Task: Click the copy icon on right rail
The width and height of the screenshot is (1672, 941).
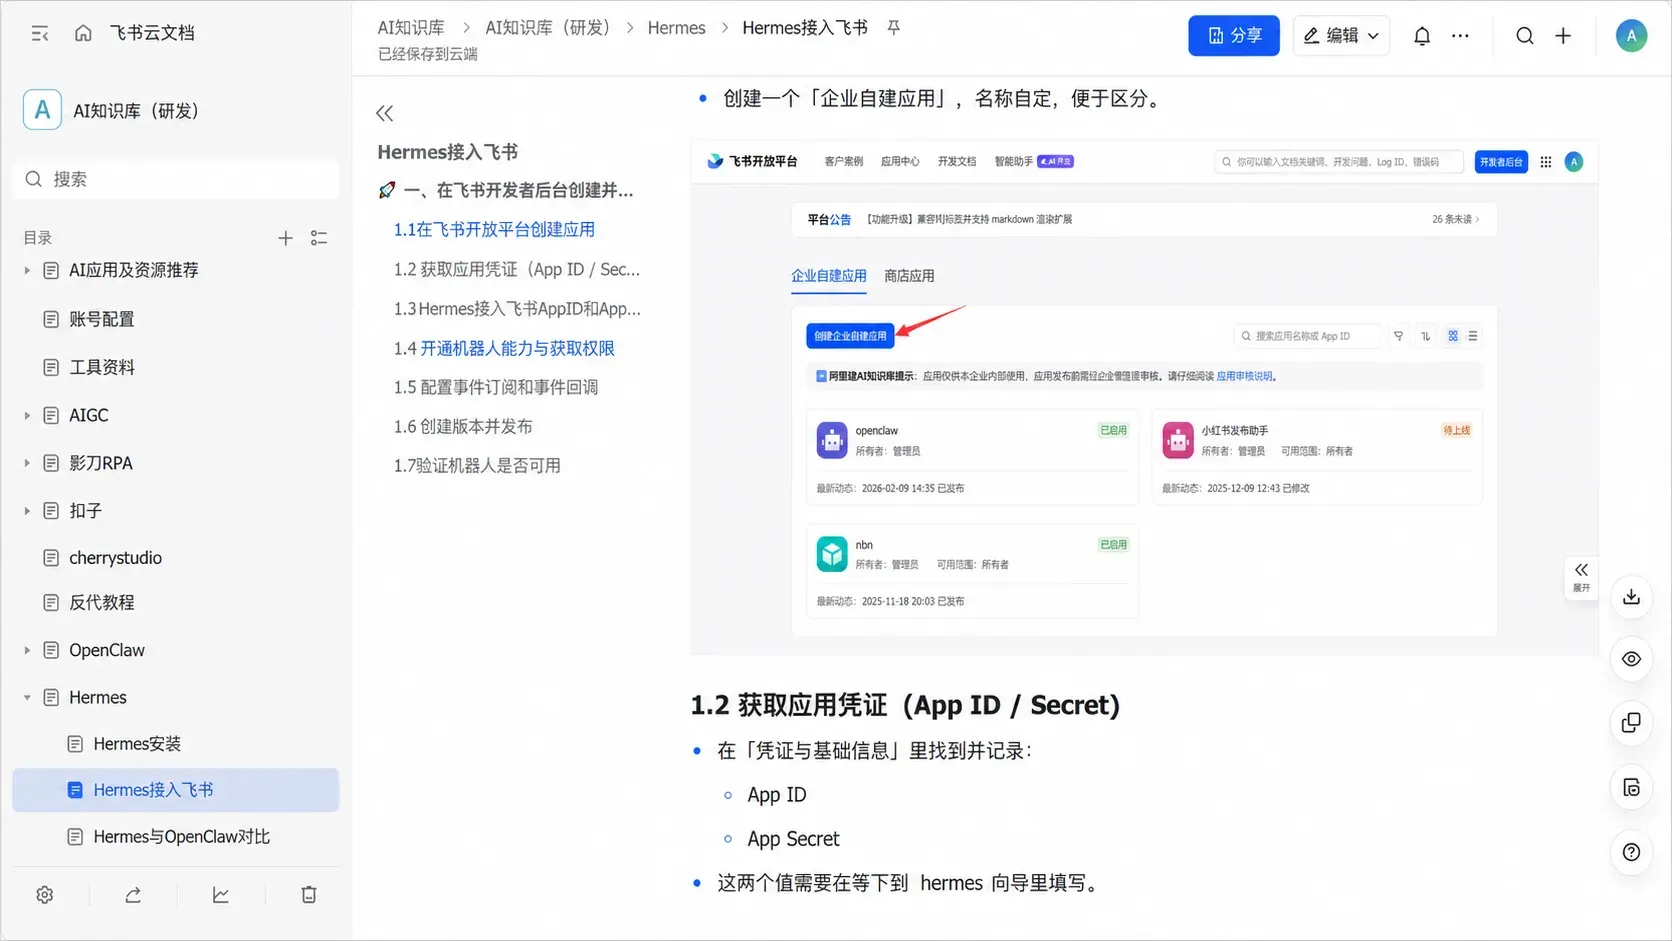Action: [1631, 723]
